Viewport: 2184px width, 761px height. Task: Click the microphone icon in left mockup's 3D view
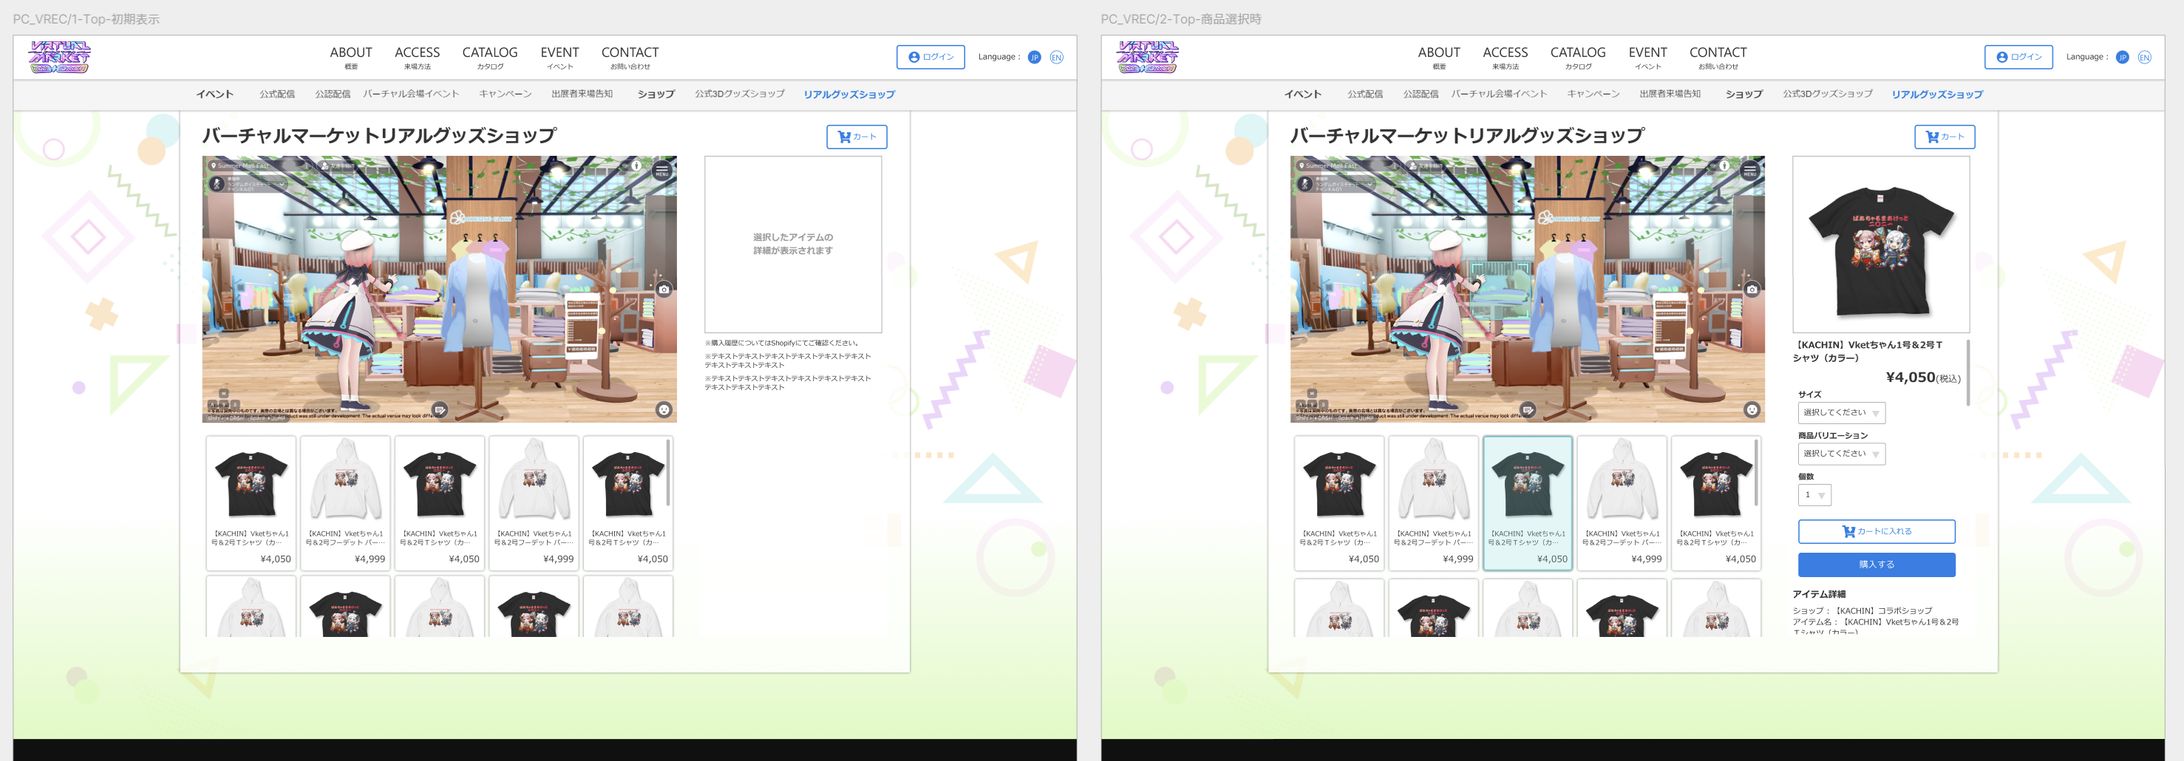click(217, 184)
